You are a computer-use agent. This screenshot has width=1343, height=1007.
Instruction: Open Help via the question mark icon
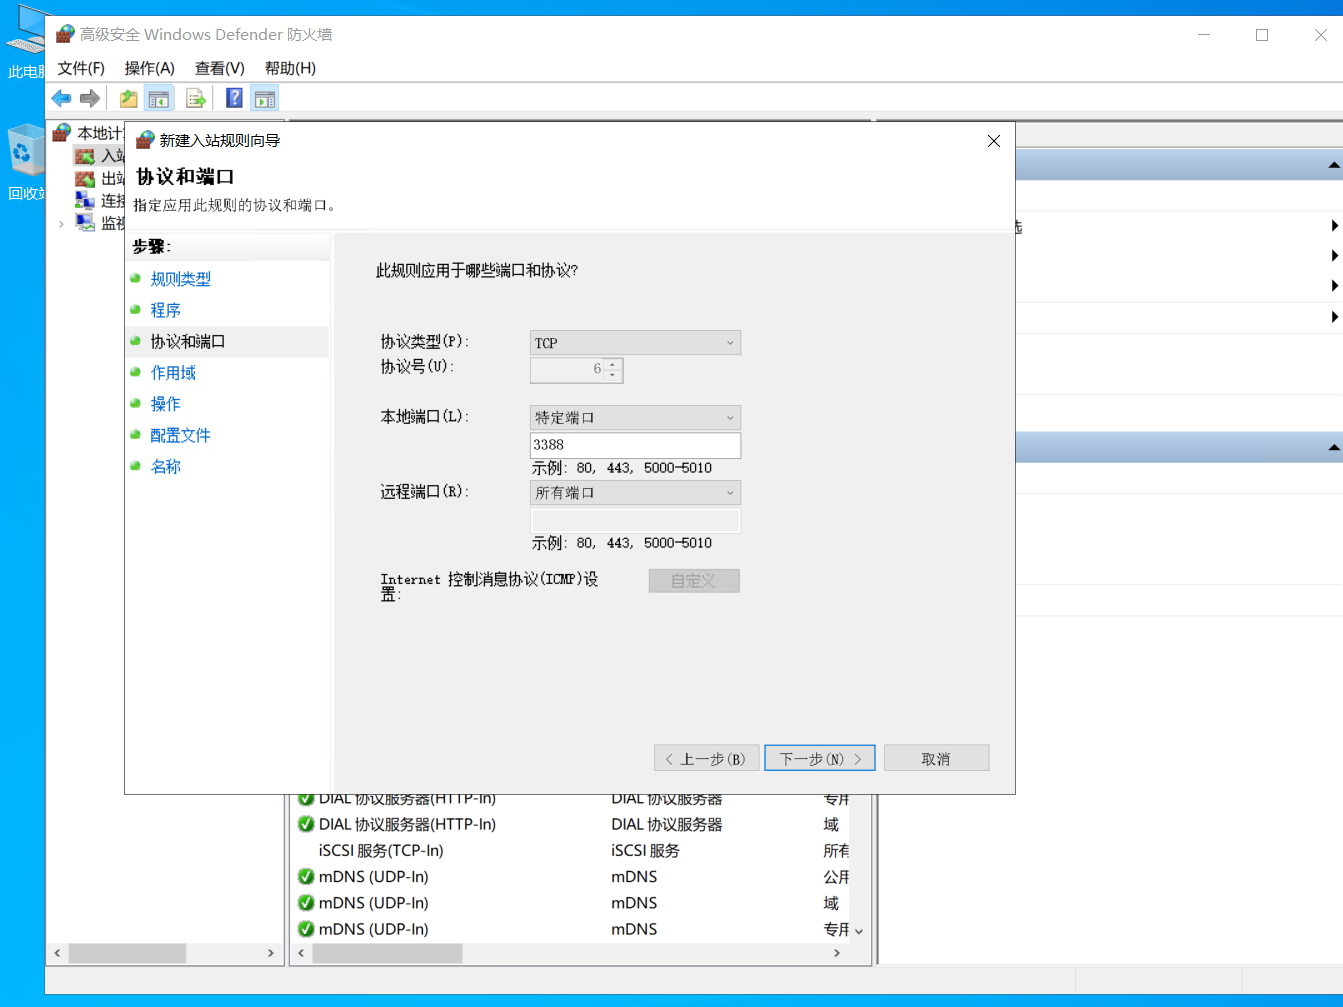pyautogui.click(x=234, y=98)
